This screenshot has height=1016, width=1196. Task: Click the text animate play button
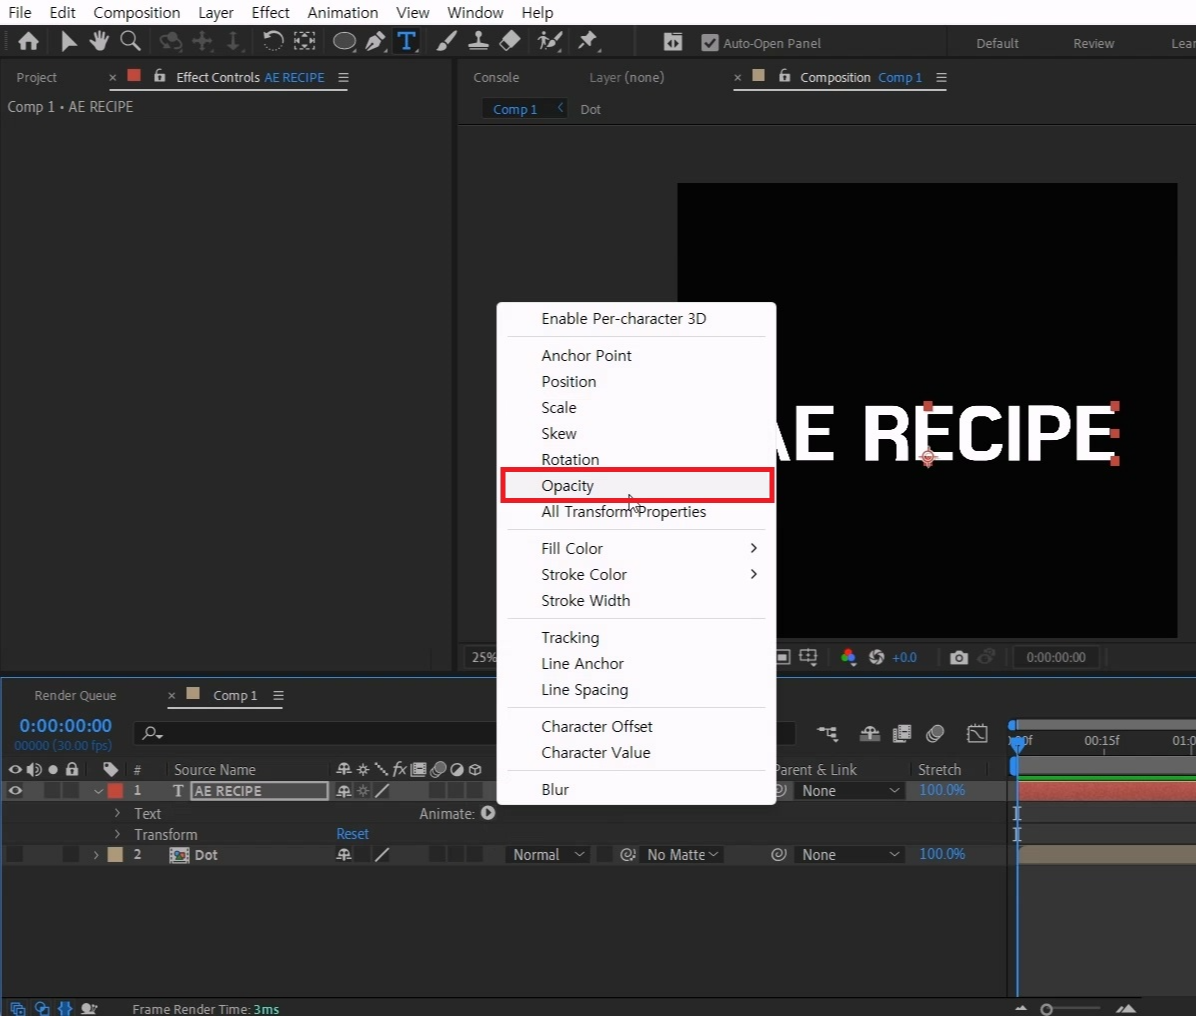pyautogui.click(x=488, y=813)
